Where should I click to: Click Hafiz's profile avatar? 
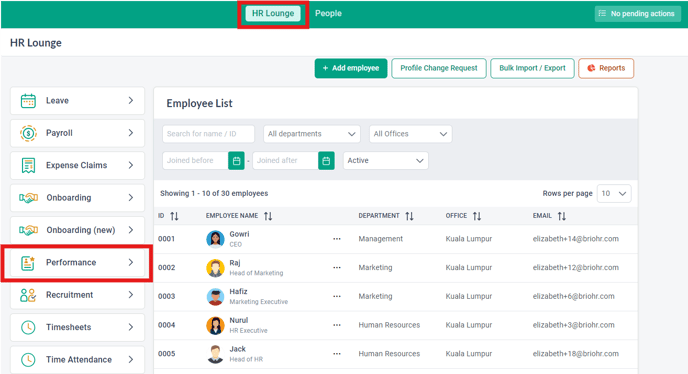[215, 297]
